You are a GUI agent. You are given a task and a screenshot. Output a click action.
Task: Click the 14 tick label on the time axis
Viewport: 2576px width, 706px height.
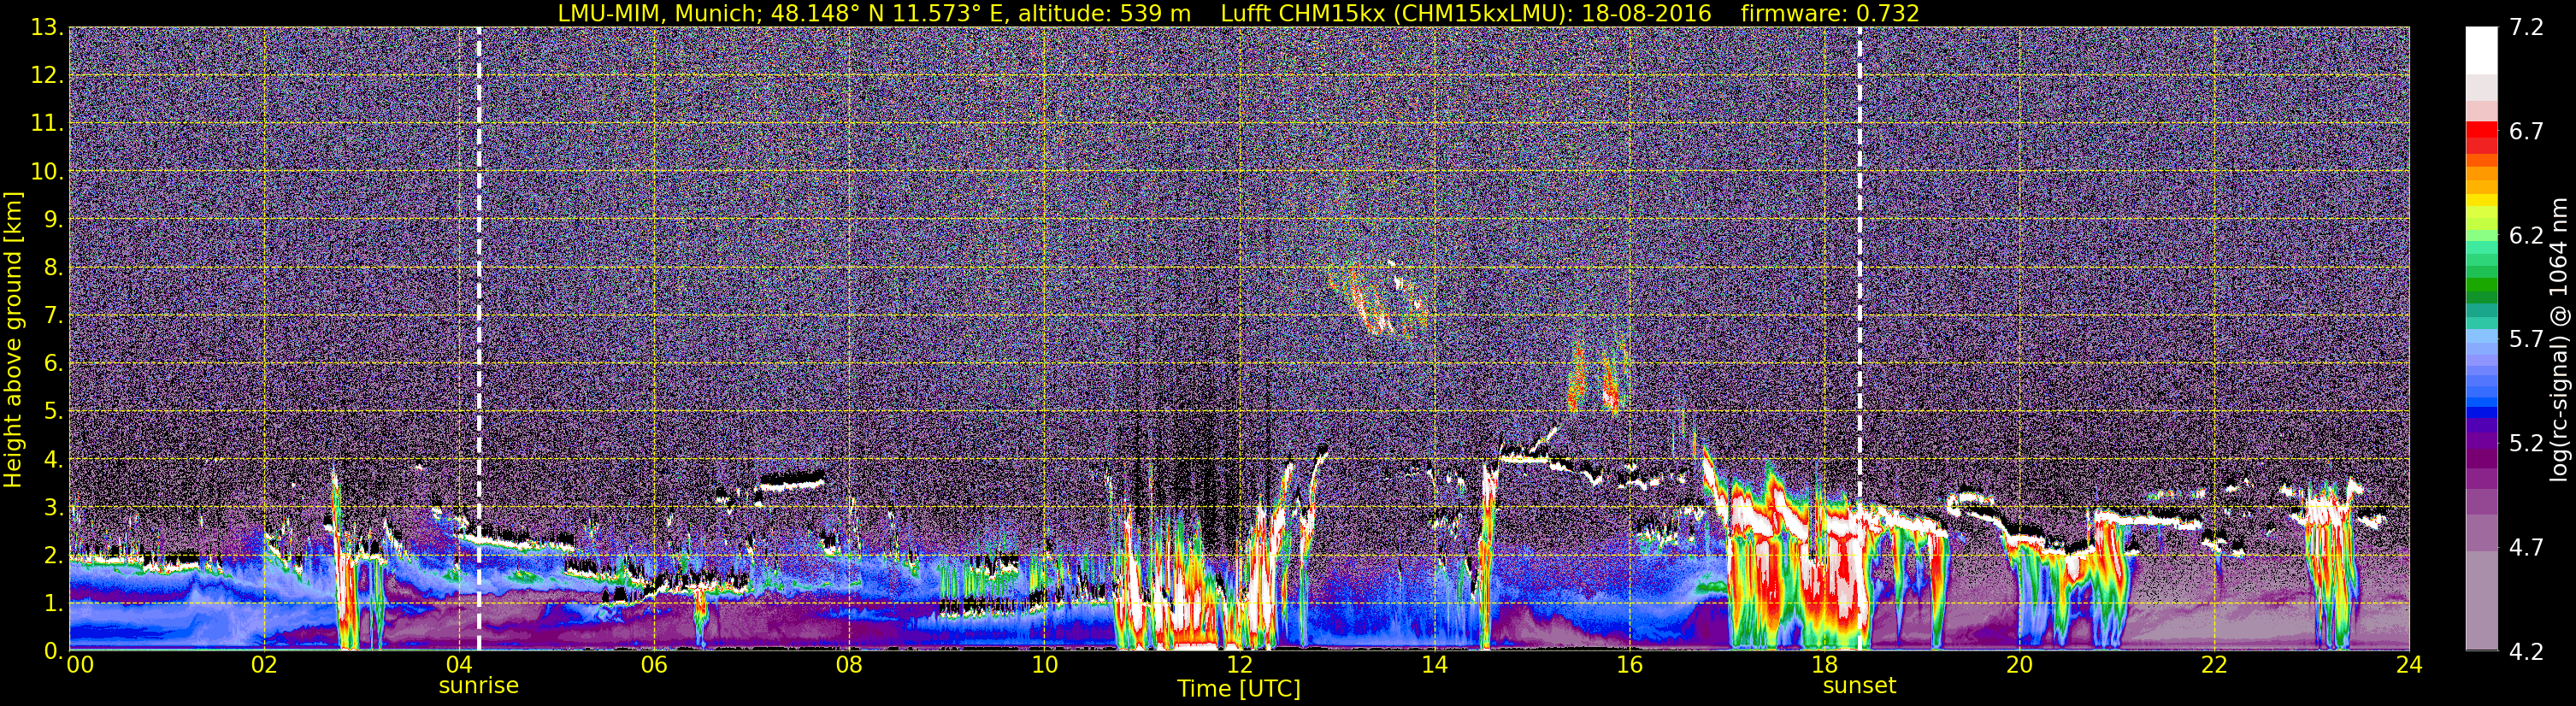1434,665
